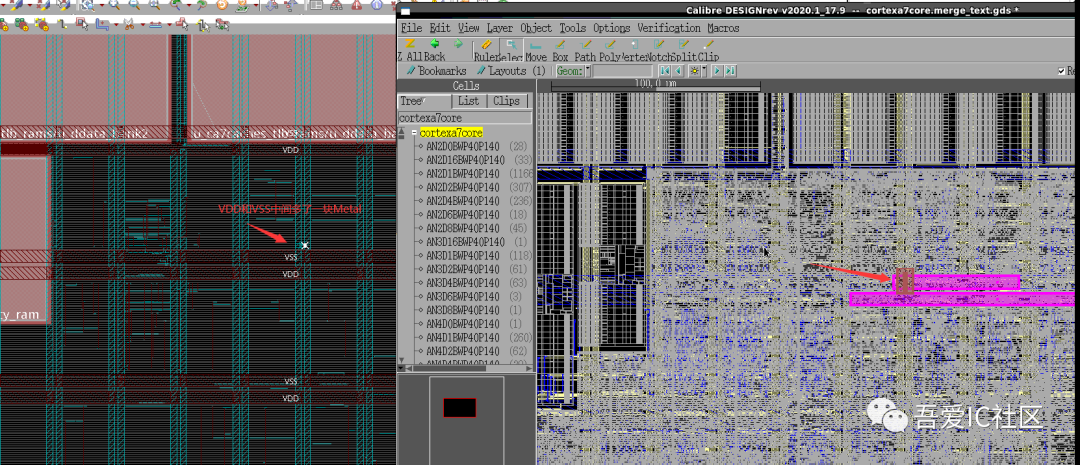This screenshot has height=465, width=1080.
Task: Open the Layouts (1) button
Action: click(x=511, y=71)
